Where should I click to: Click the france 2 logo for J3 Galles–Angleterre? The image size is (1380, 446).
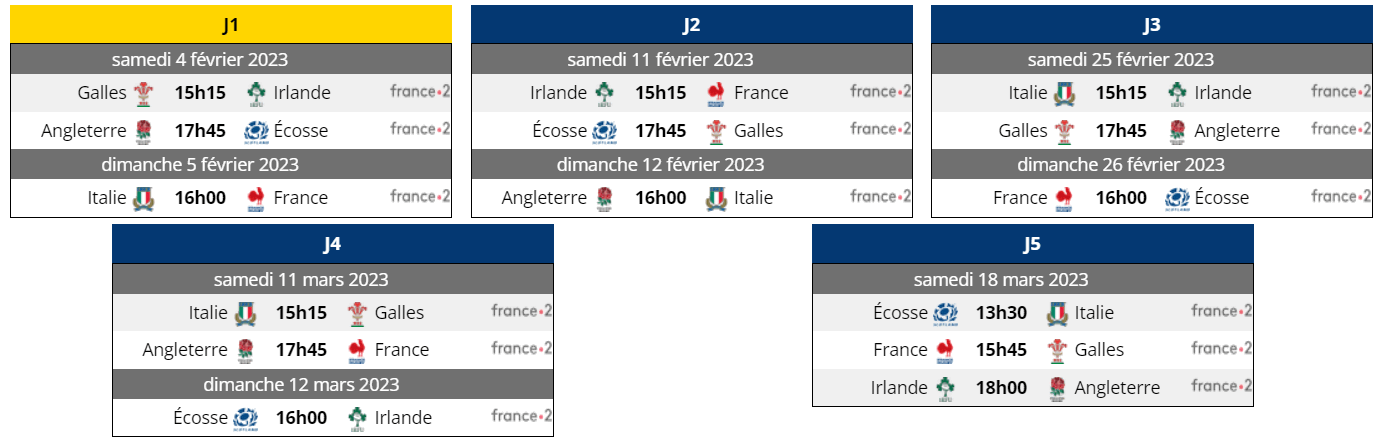pyautogui.click(x=1341, y=129)
